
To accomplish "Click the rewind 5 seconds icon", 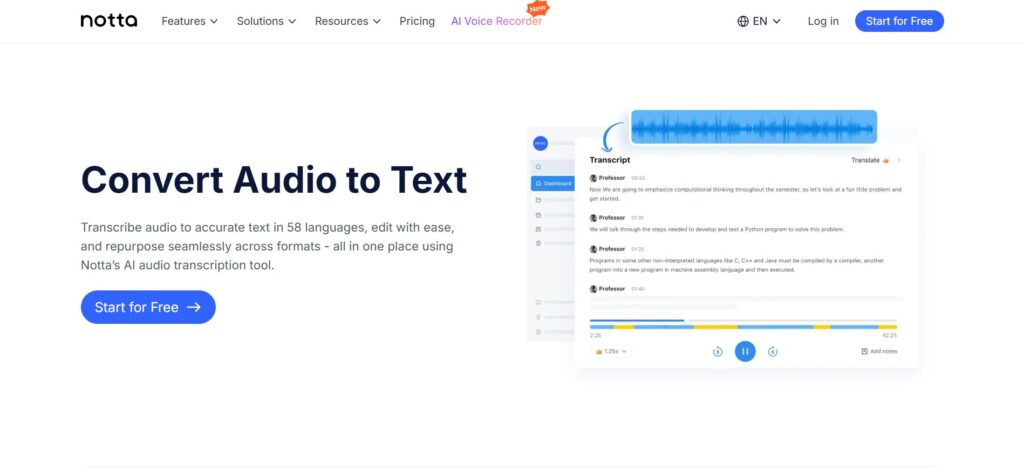I will (717, 352).
